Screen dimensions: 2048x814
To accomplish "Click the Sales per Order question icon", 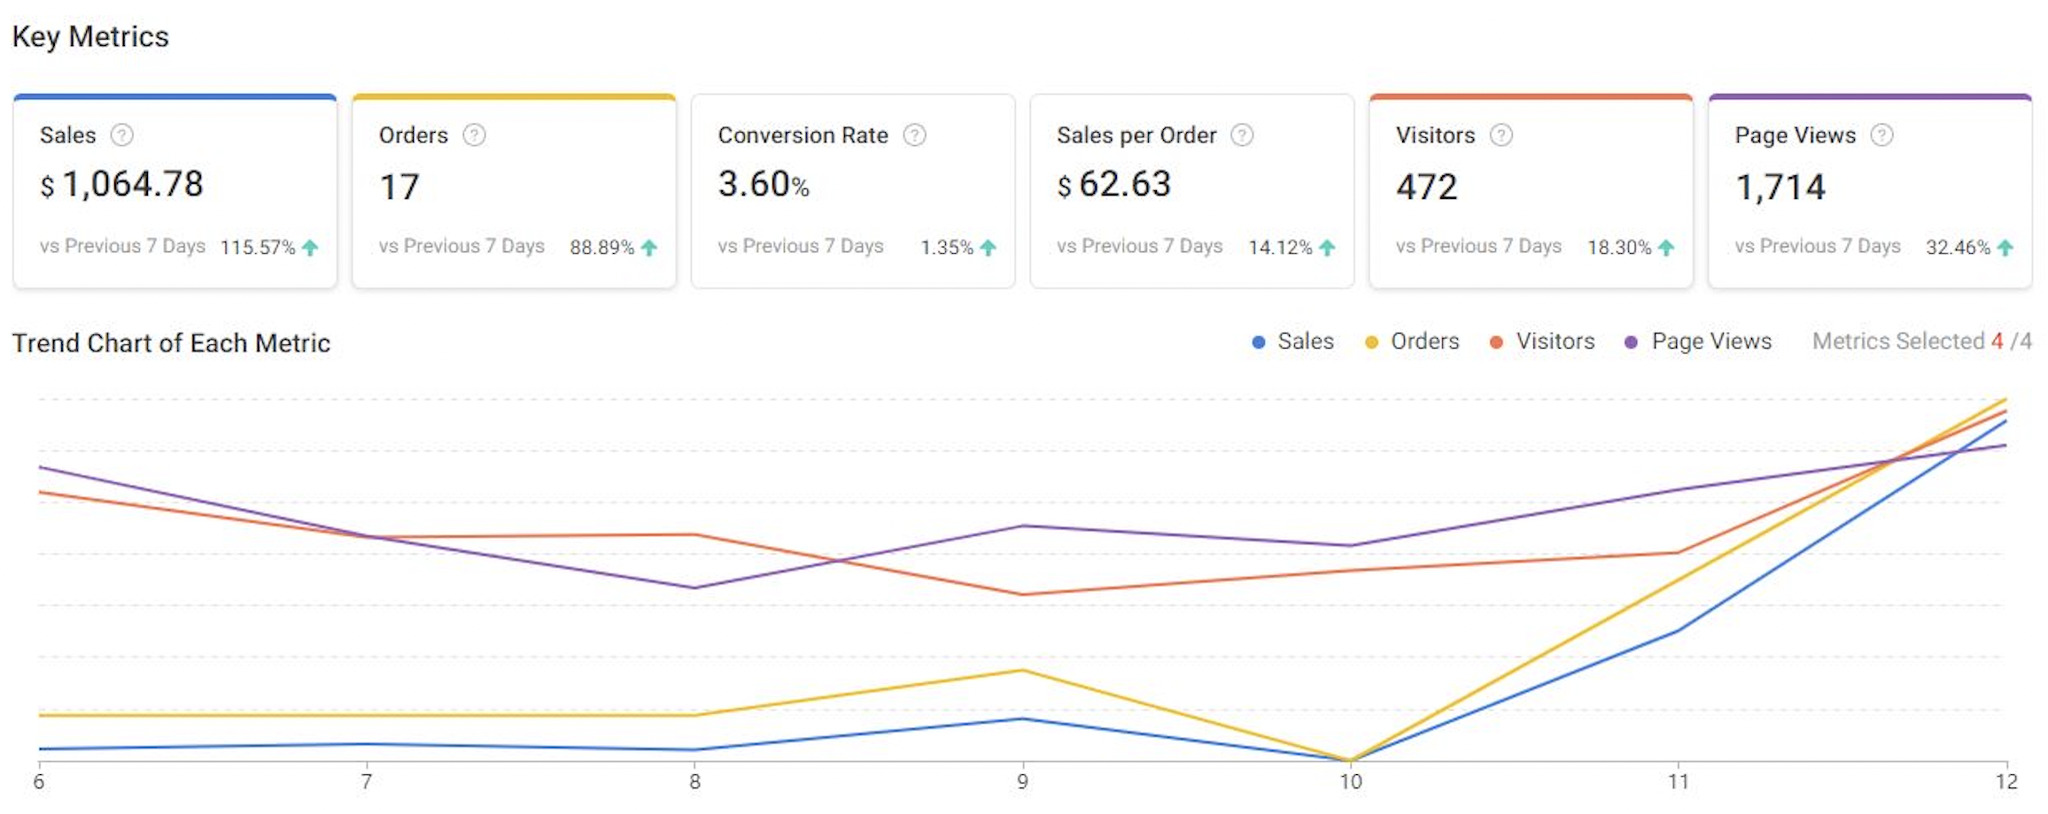I will click(1242, 135).
